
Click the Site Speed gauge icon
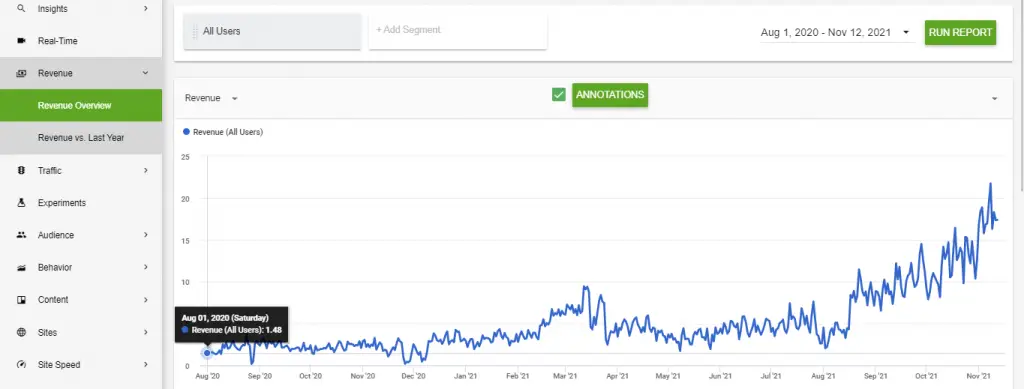click(x=21, y=364)
